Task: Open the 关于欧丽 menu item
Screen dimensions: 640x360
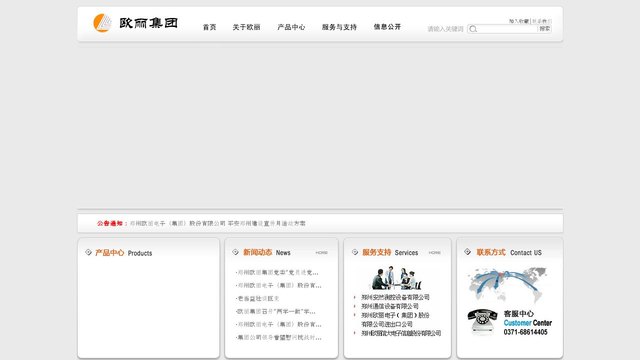Action: (246, 27)
